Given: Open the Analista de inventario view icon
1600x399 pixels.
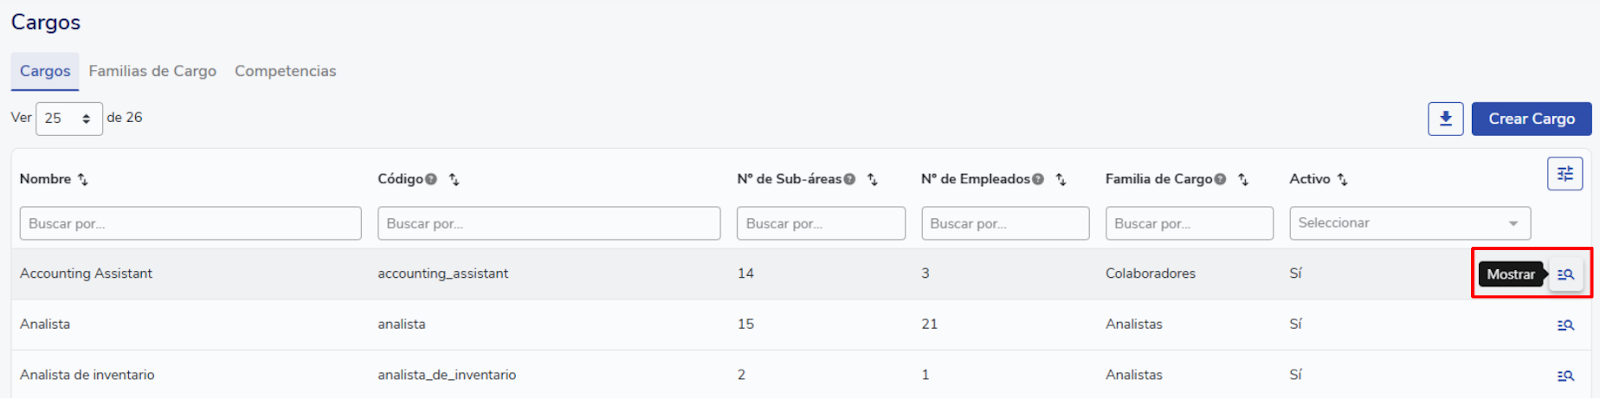Looking at the screenshot, I should 1566,376.
